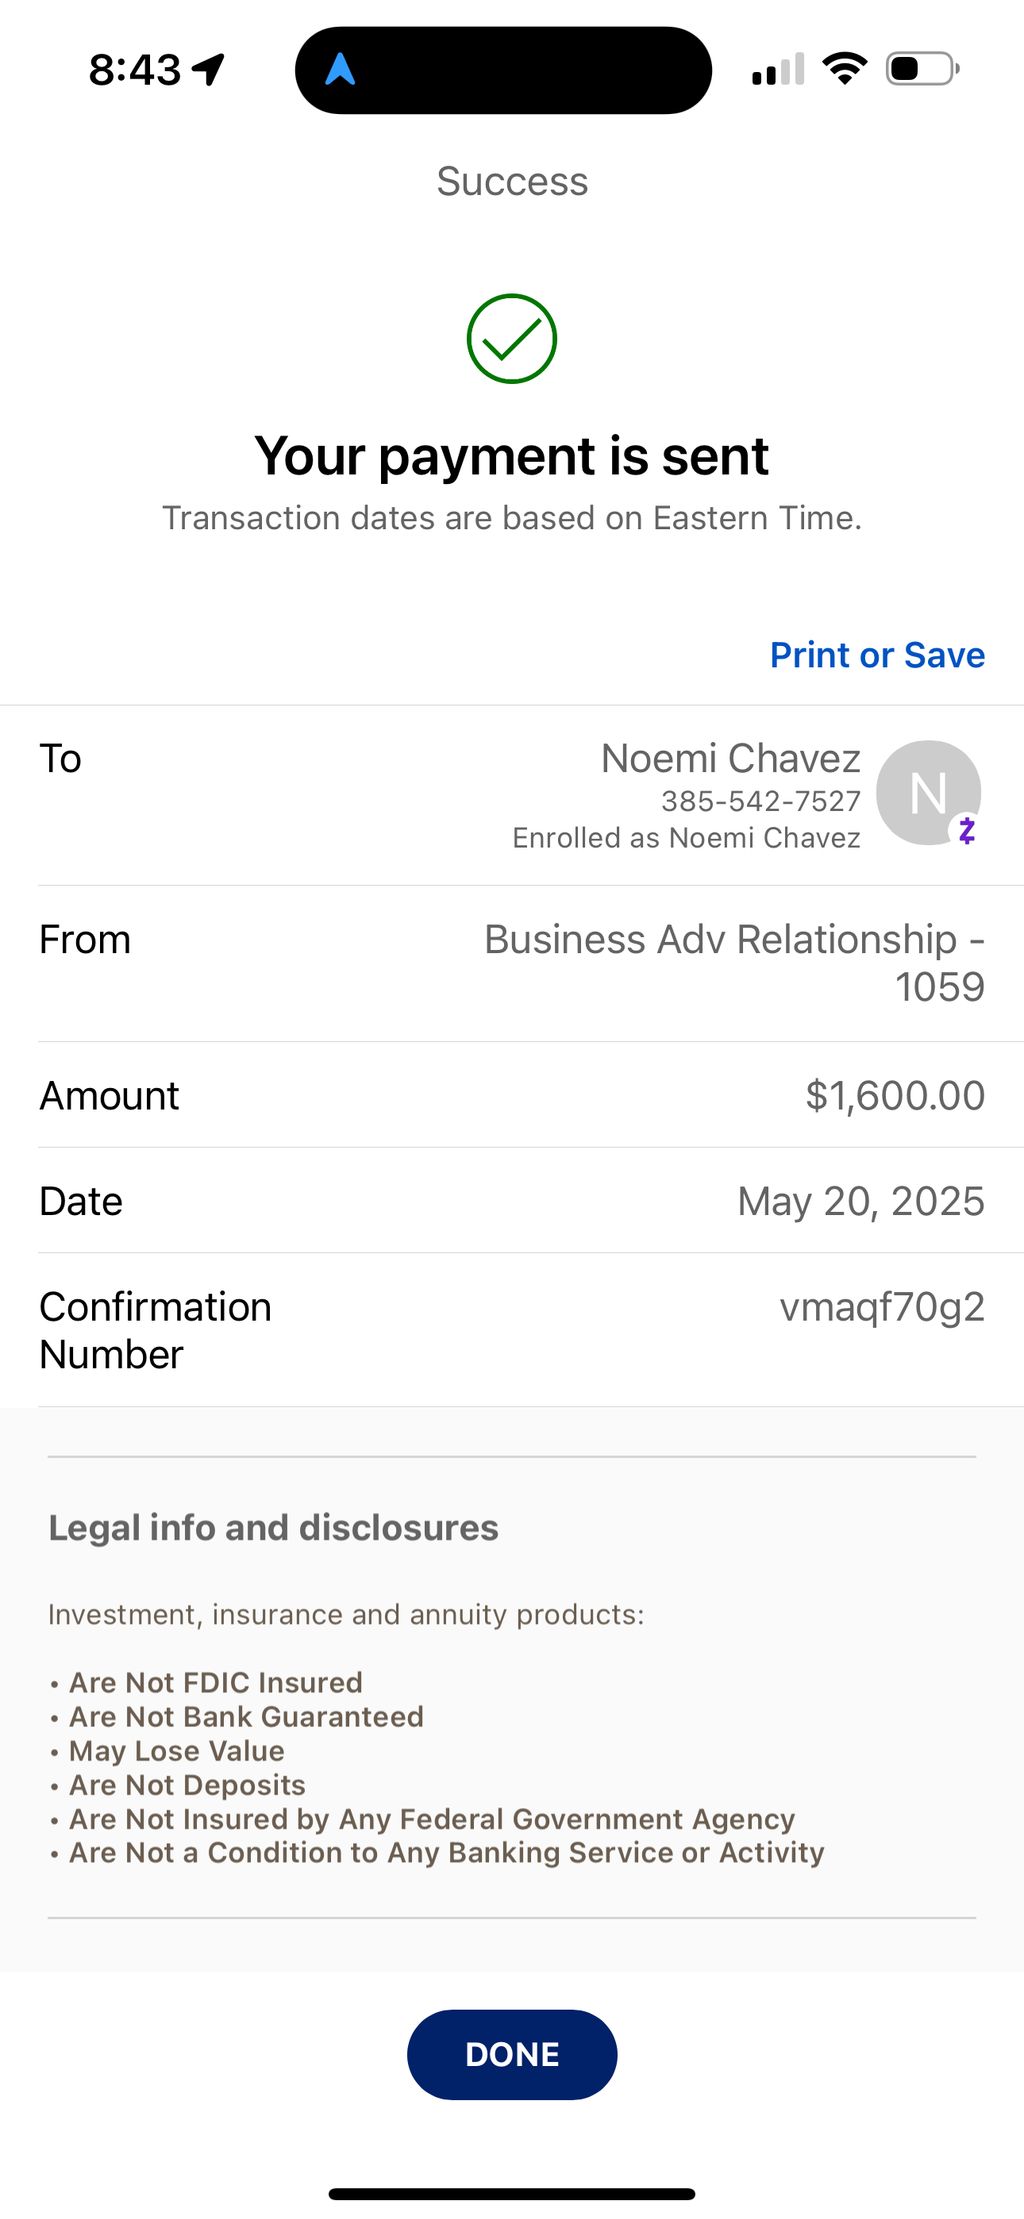The image size is (1024, 2219).
Task: Tap the home indicator bar at bottom
Action: [512, 2194]
